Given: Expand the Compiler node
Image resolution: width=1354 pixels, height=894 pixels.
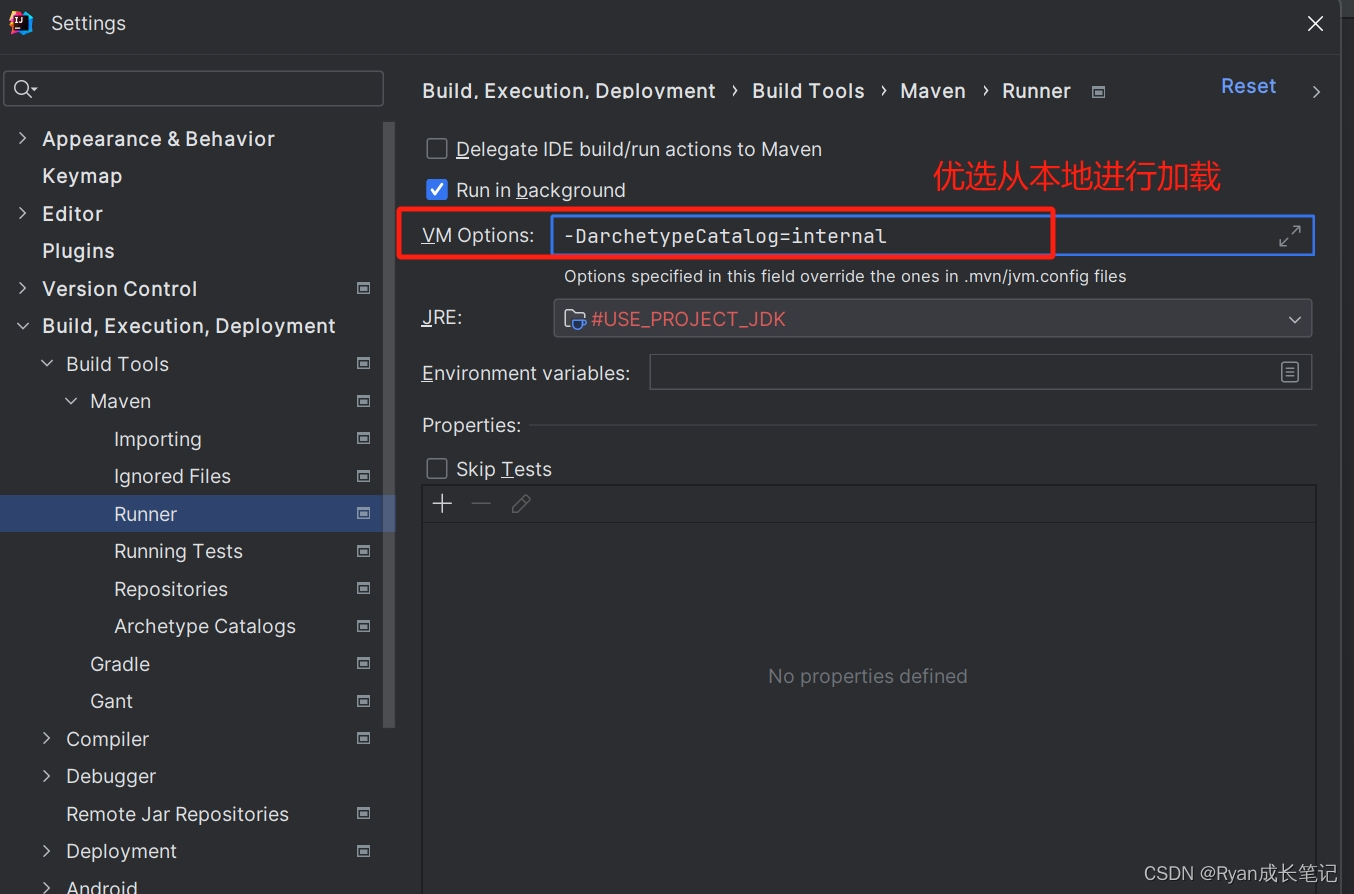Looking at the screenshot, I should [x=47, y=738].
